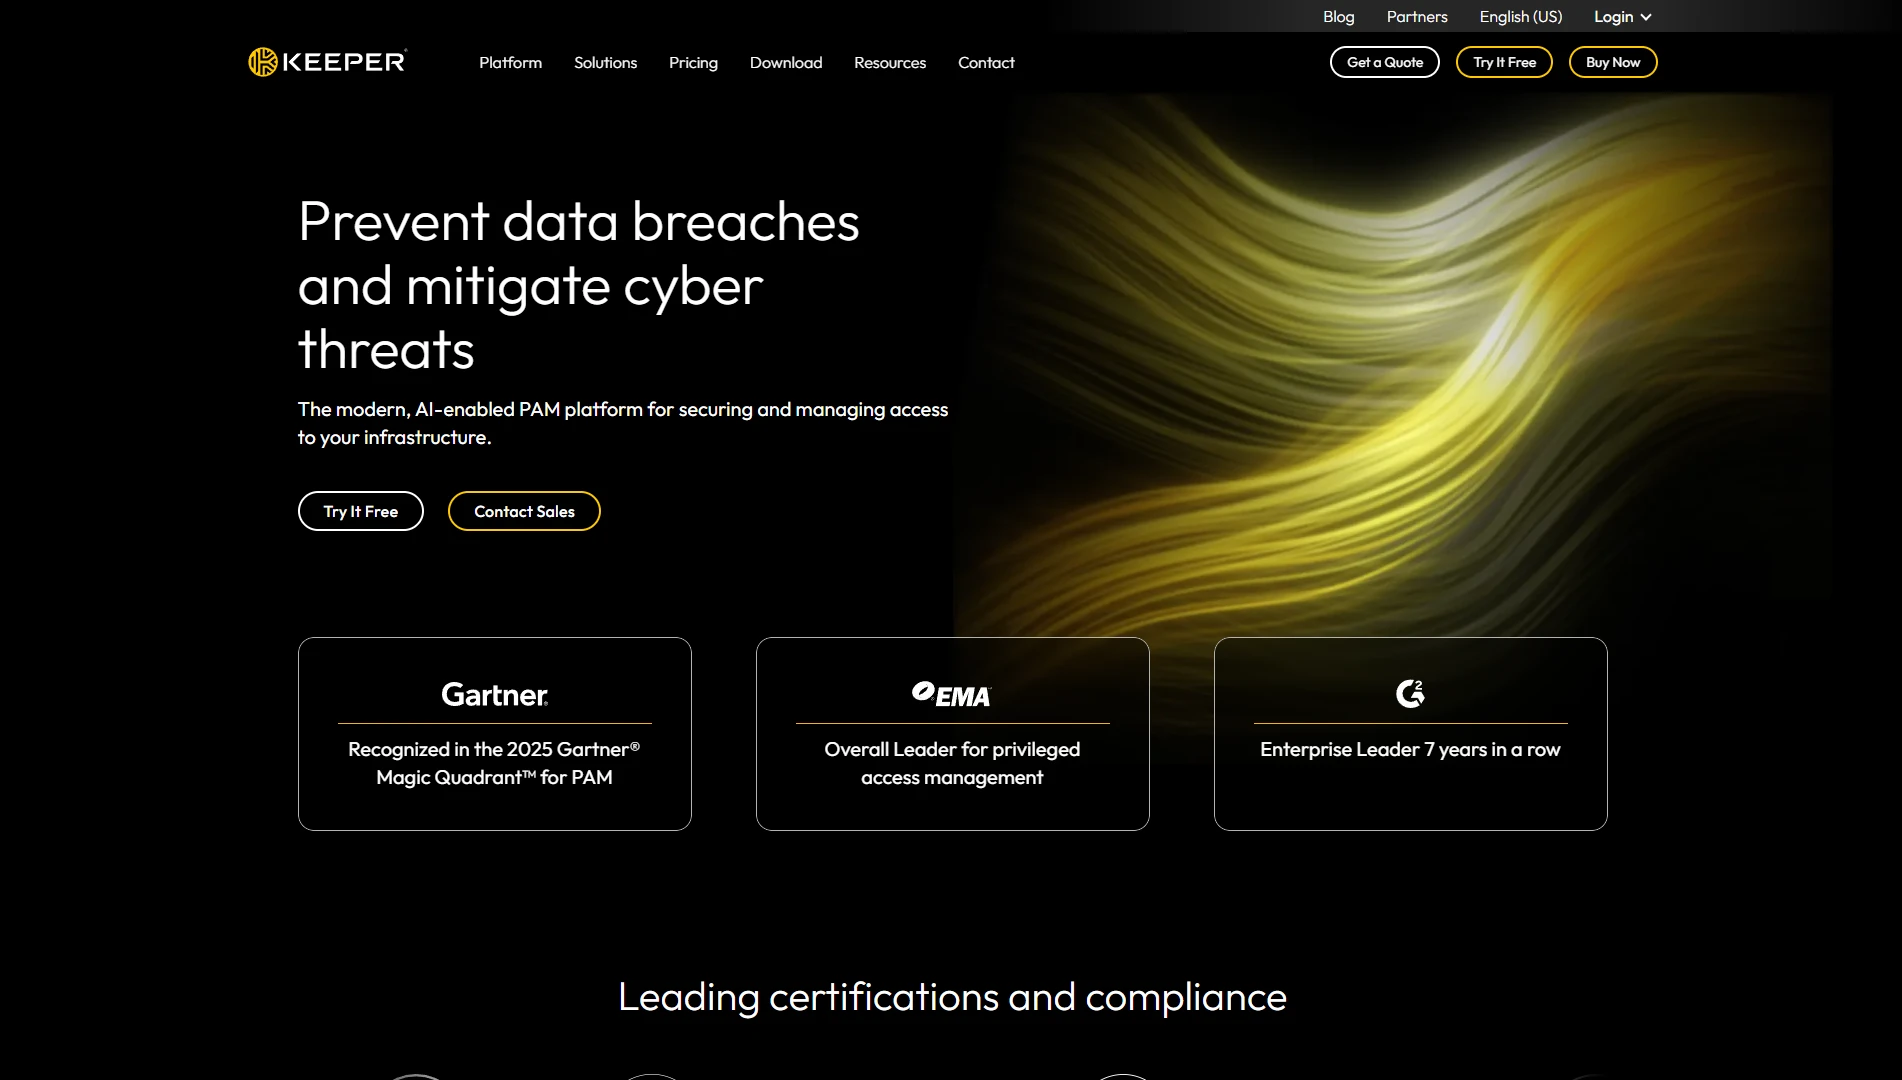Viewport: 1902px width, 1080px height.
Task: Open the Platform menu
Action: click(510, 62)
